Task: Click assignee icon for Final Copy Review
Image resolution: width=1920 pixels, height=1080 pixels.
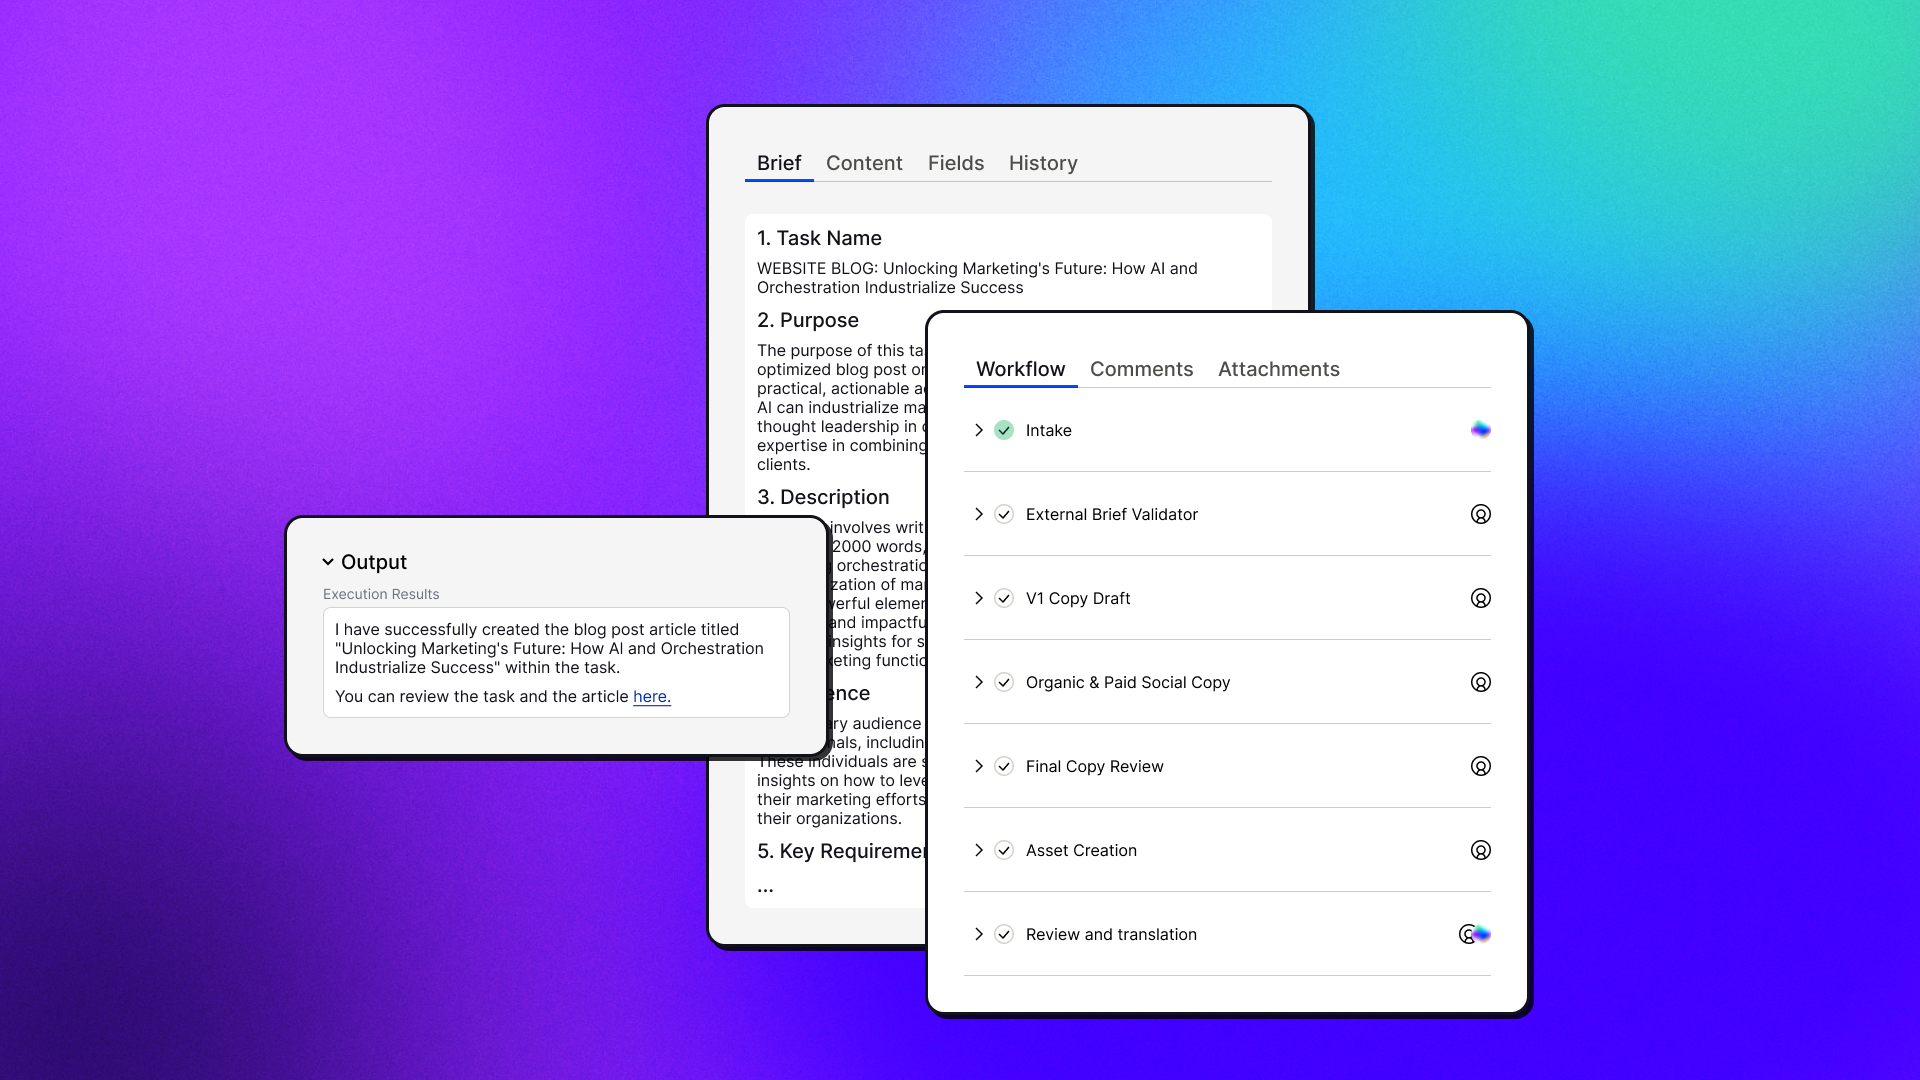Action: pos(1481,766)
